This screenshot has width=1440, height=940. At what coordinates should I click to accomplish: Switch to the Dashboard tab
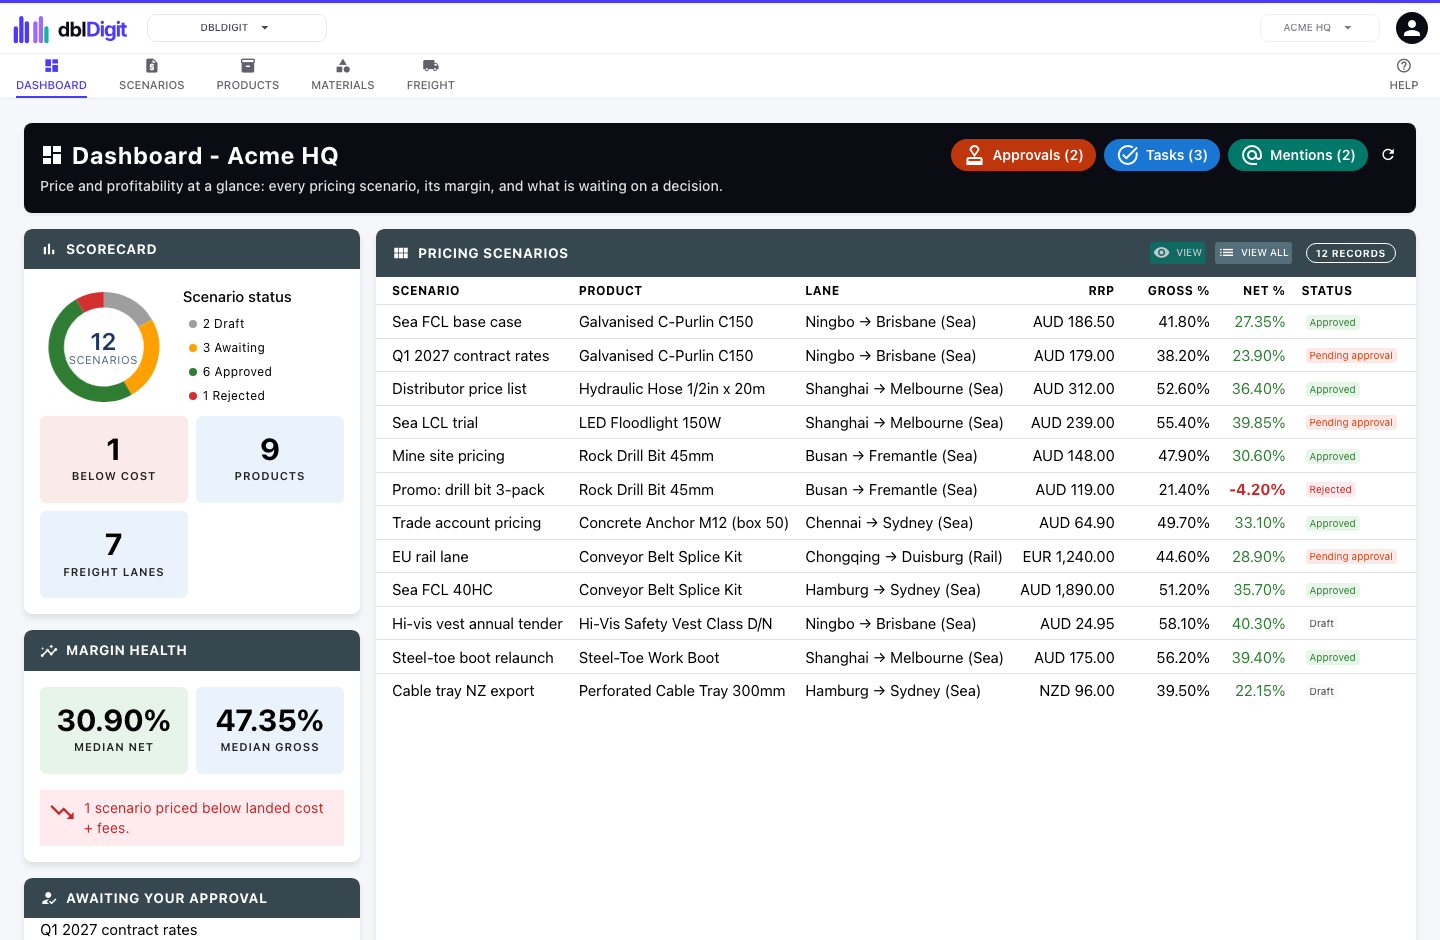(52, 75)
